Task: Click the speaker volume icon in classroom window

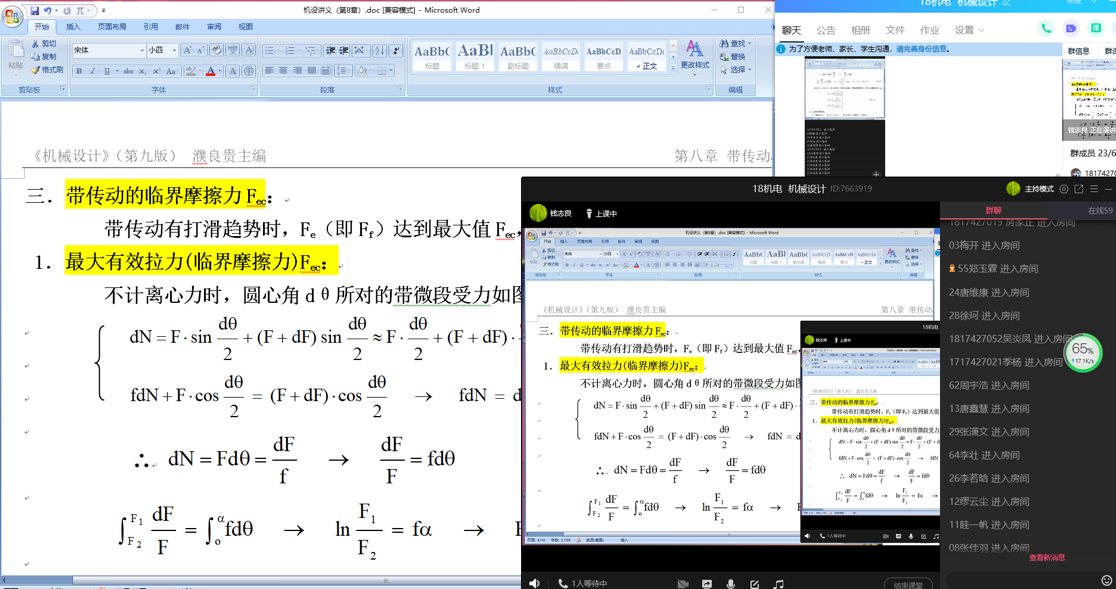Action: tap(534, 583)
